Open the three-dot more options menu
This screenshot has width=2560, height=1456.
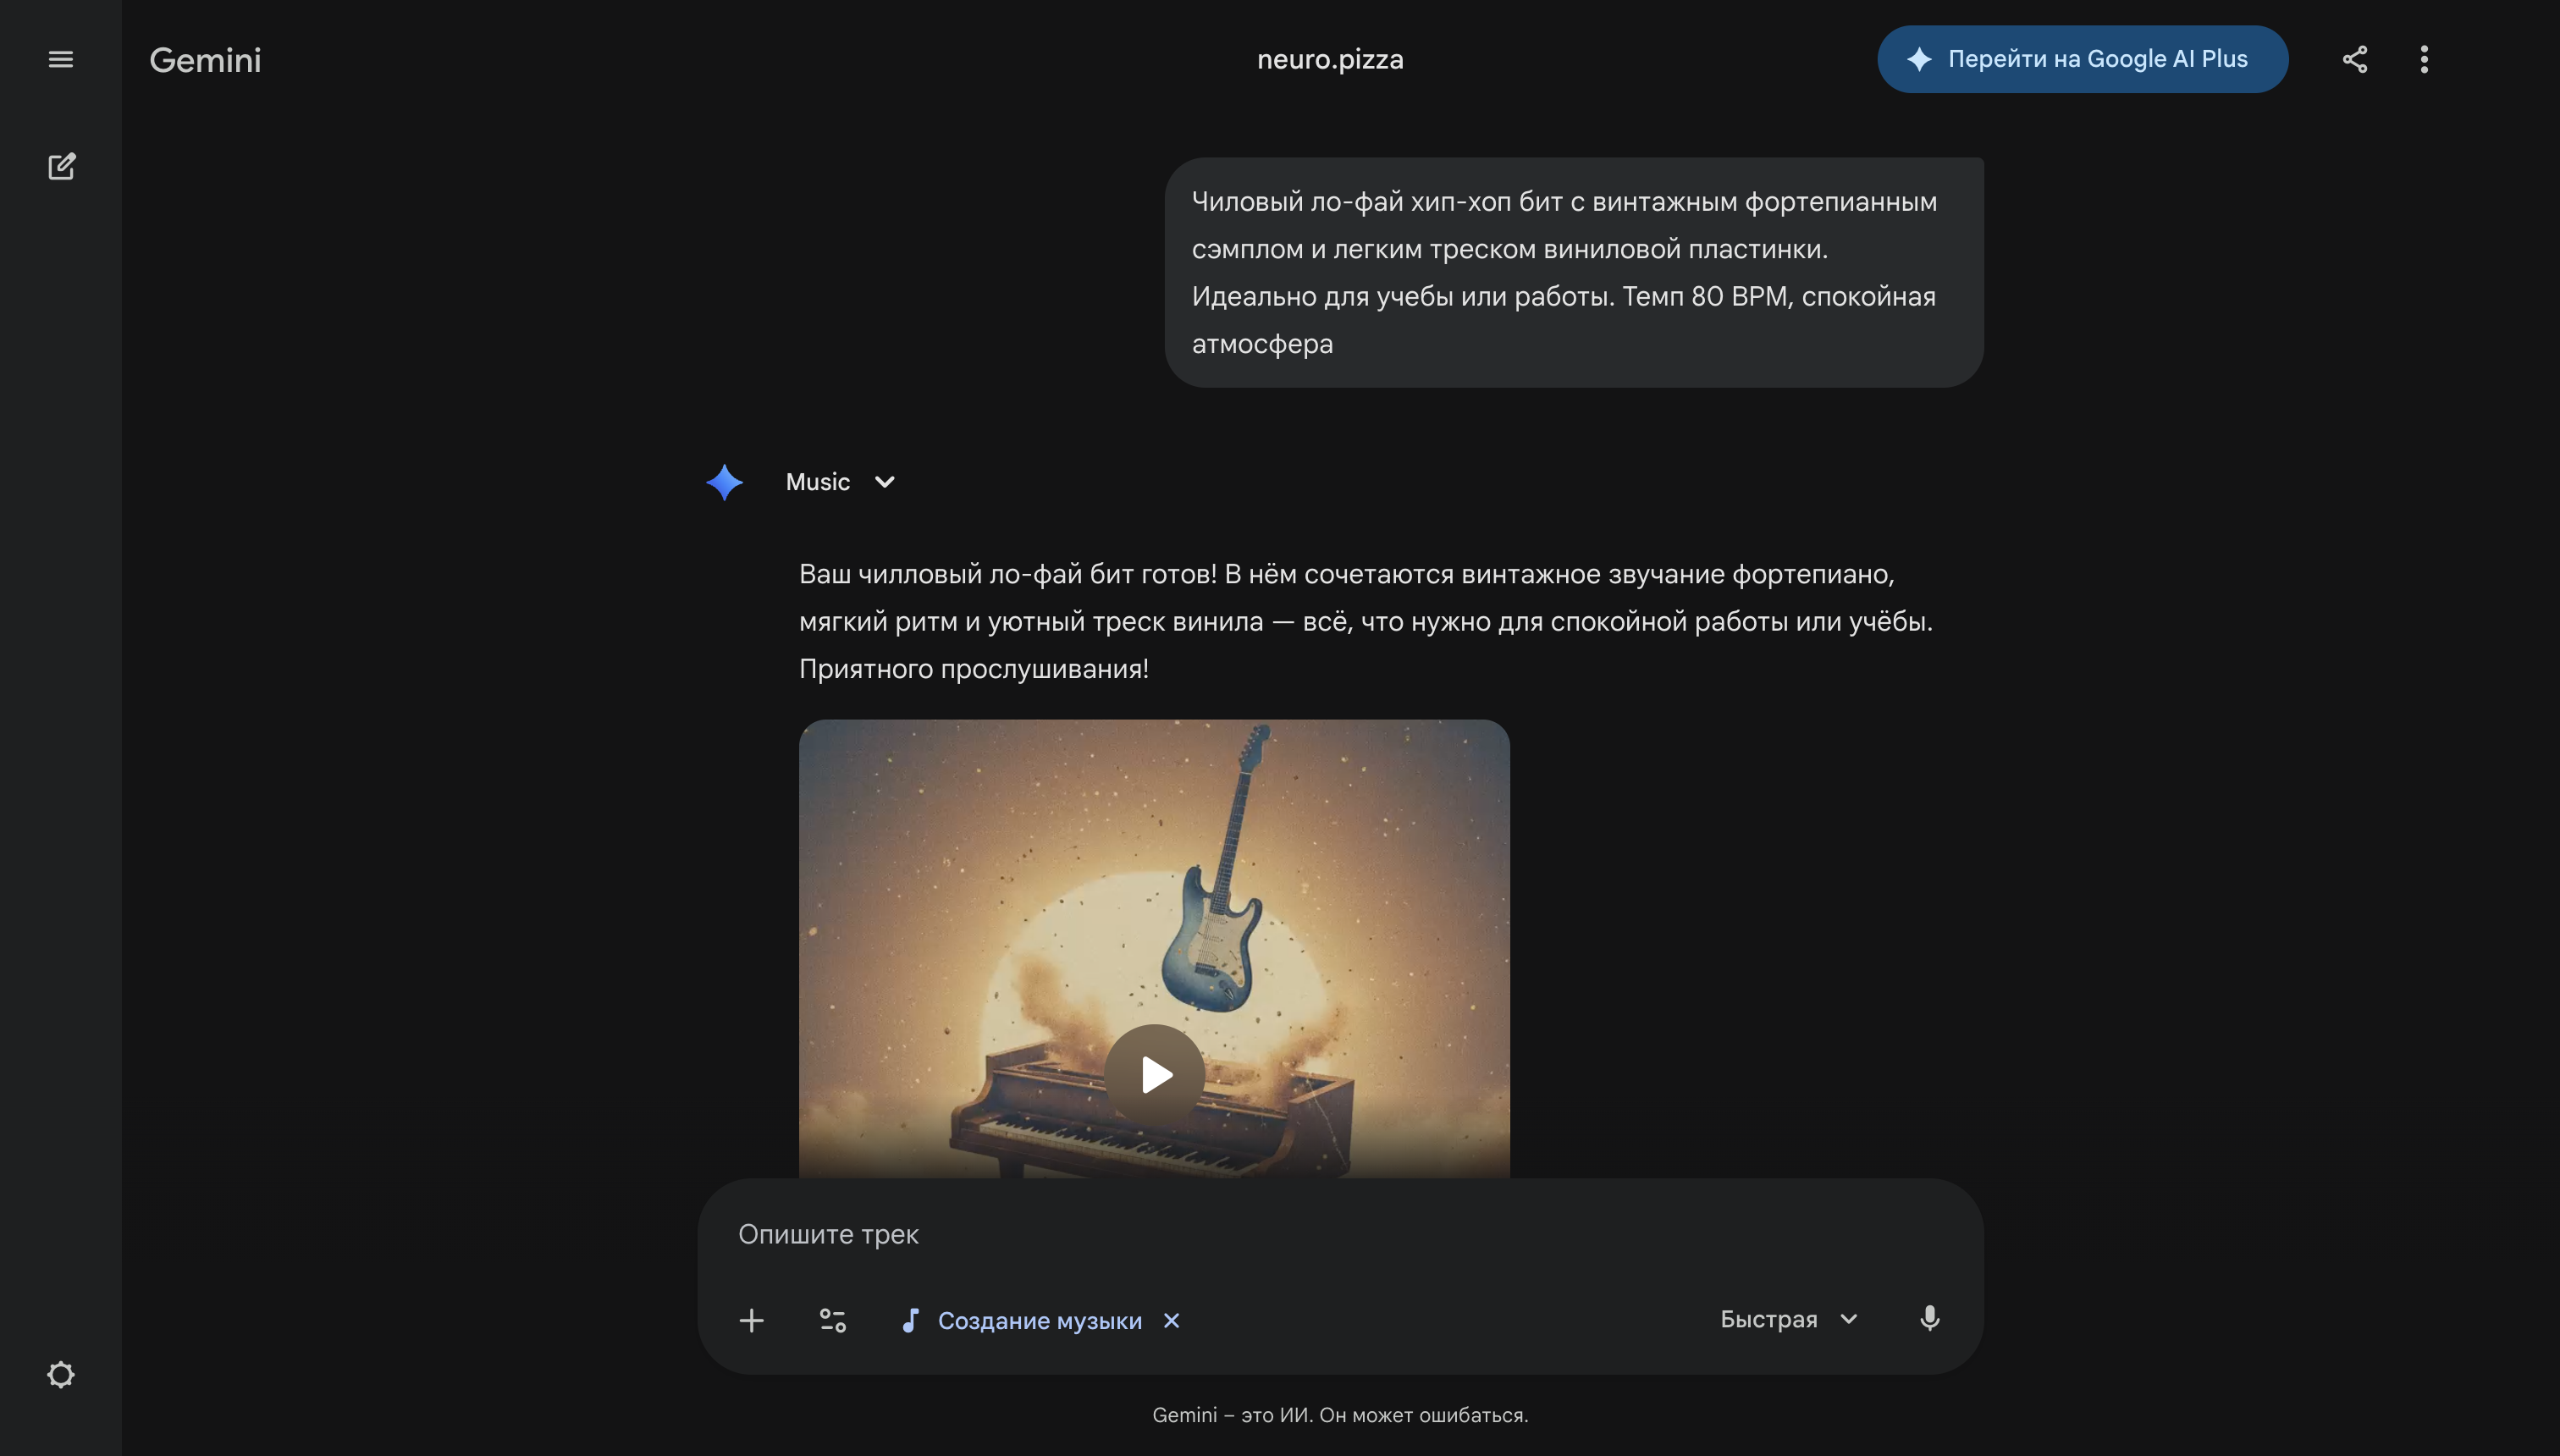[2424, 59]
